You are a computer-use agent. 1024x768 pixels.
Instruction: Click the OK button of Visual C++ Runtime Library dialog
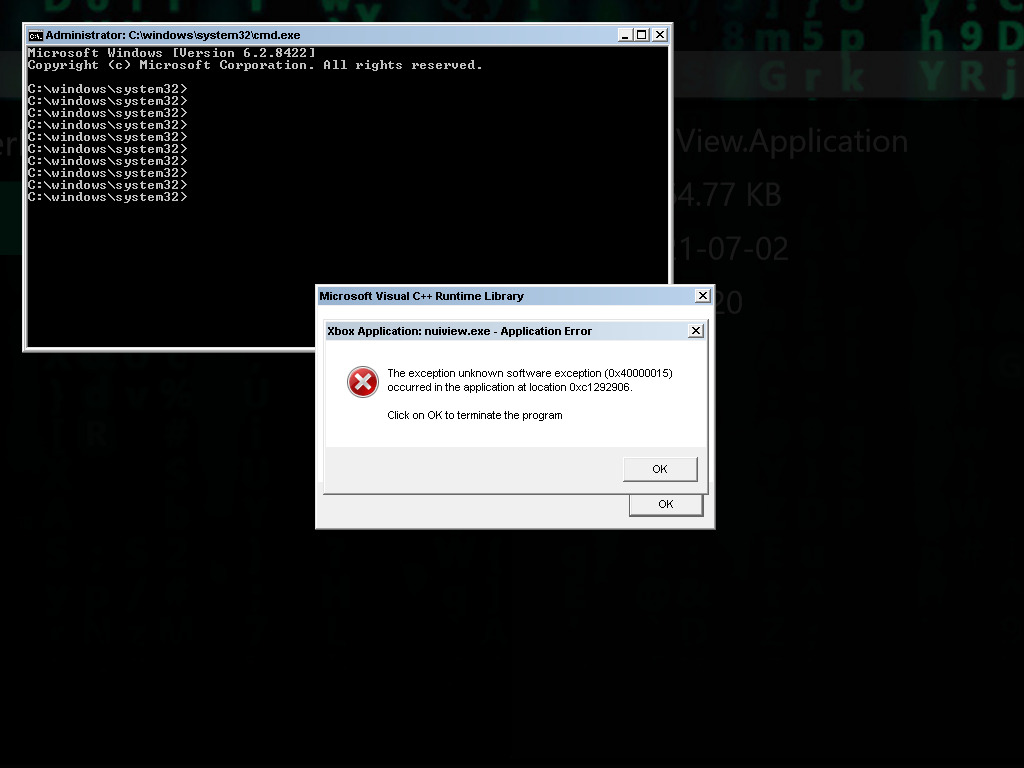pyautogui.click(x=665, y=504)
